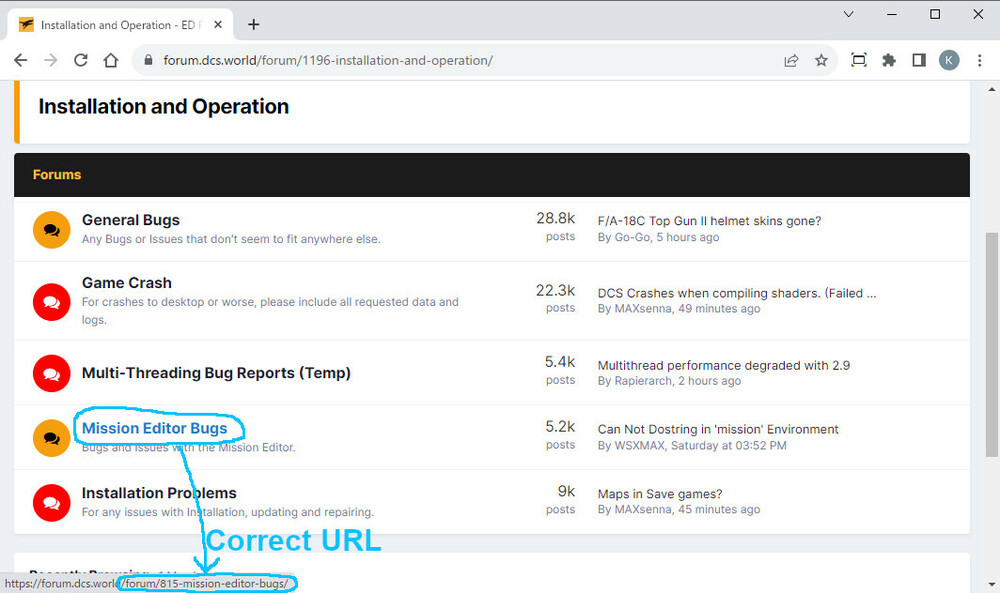Click the General Bugs forum icon
1000x593 pixels.
[52, 230]
